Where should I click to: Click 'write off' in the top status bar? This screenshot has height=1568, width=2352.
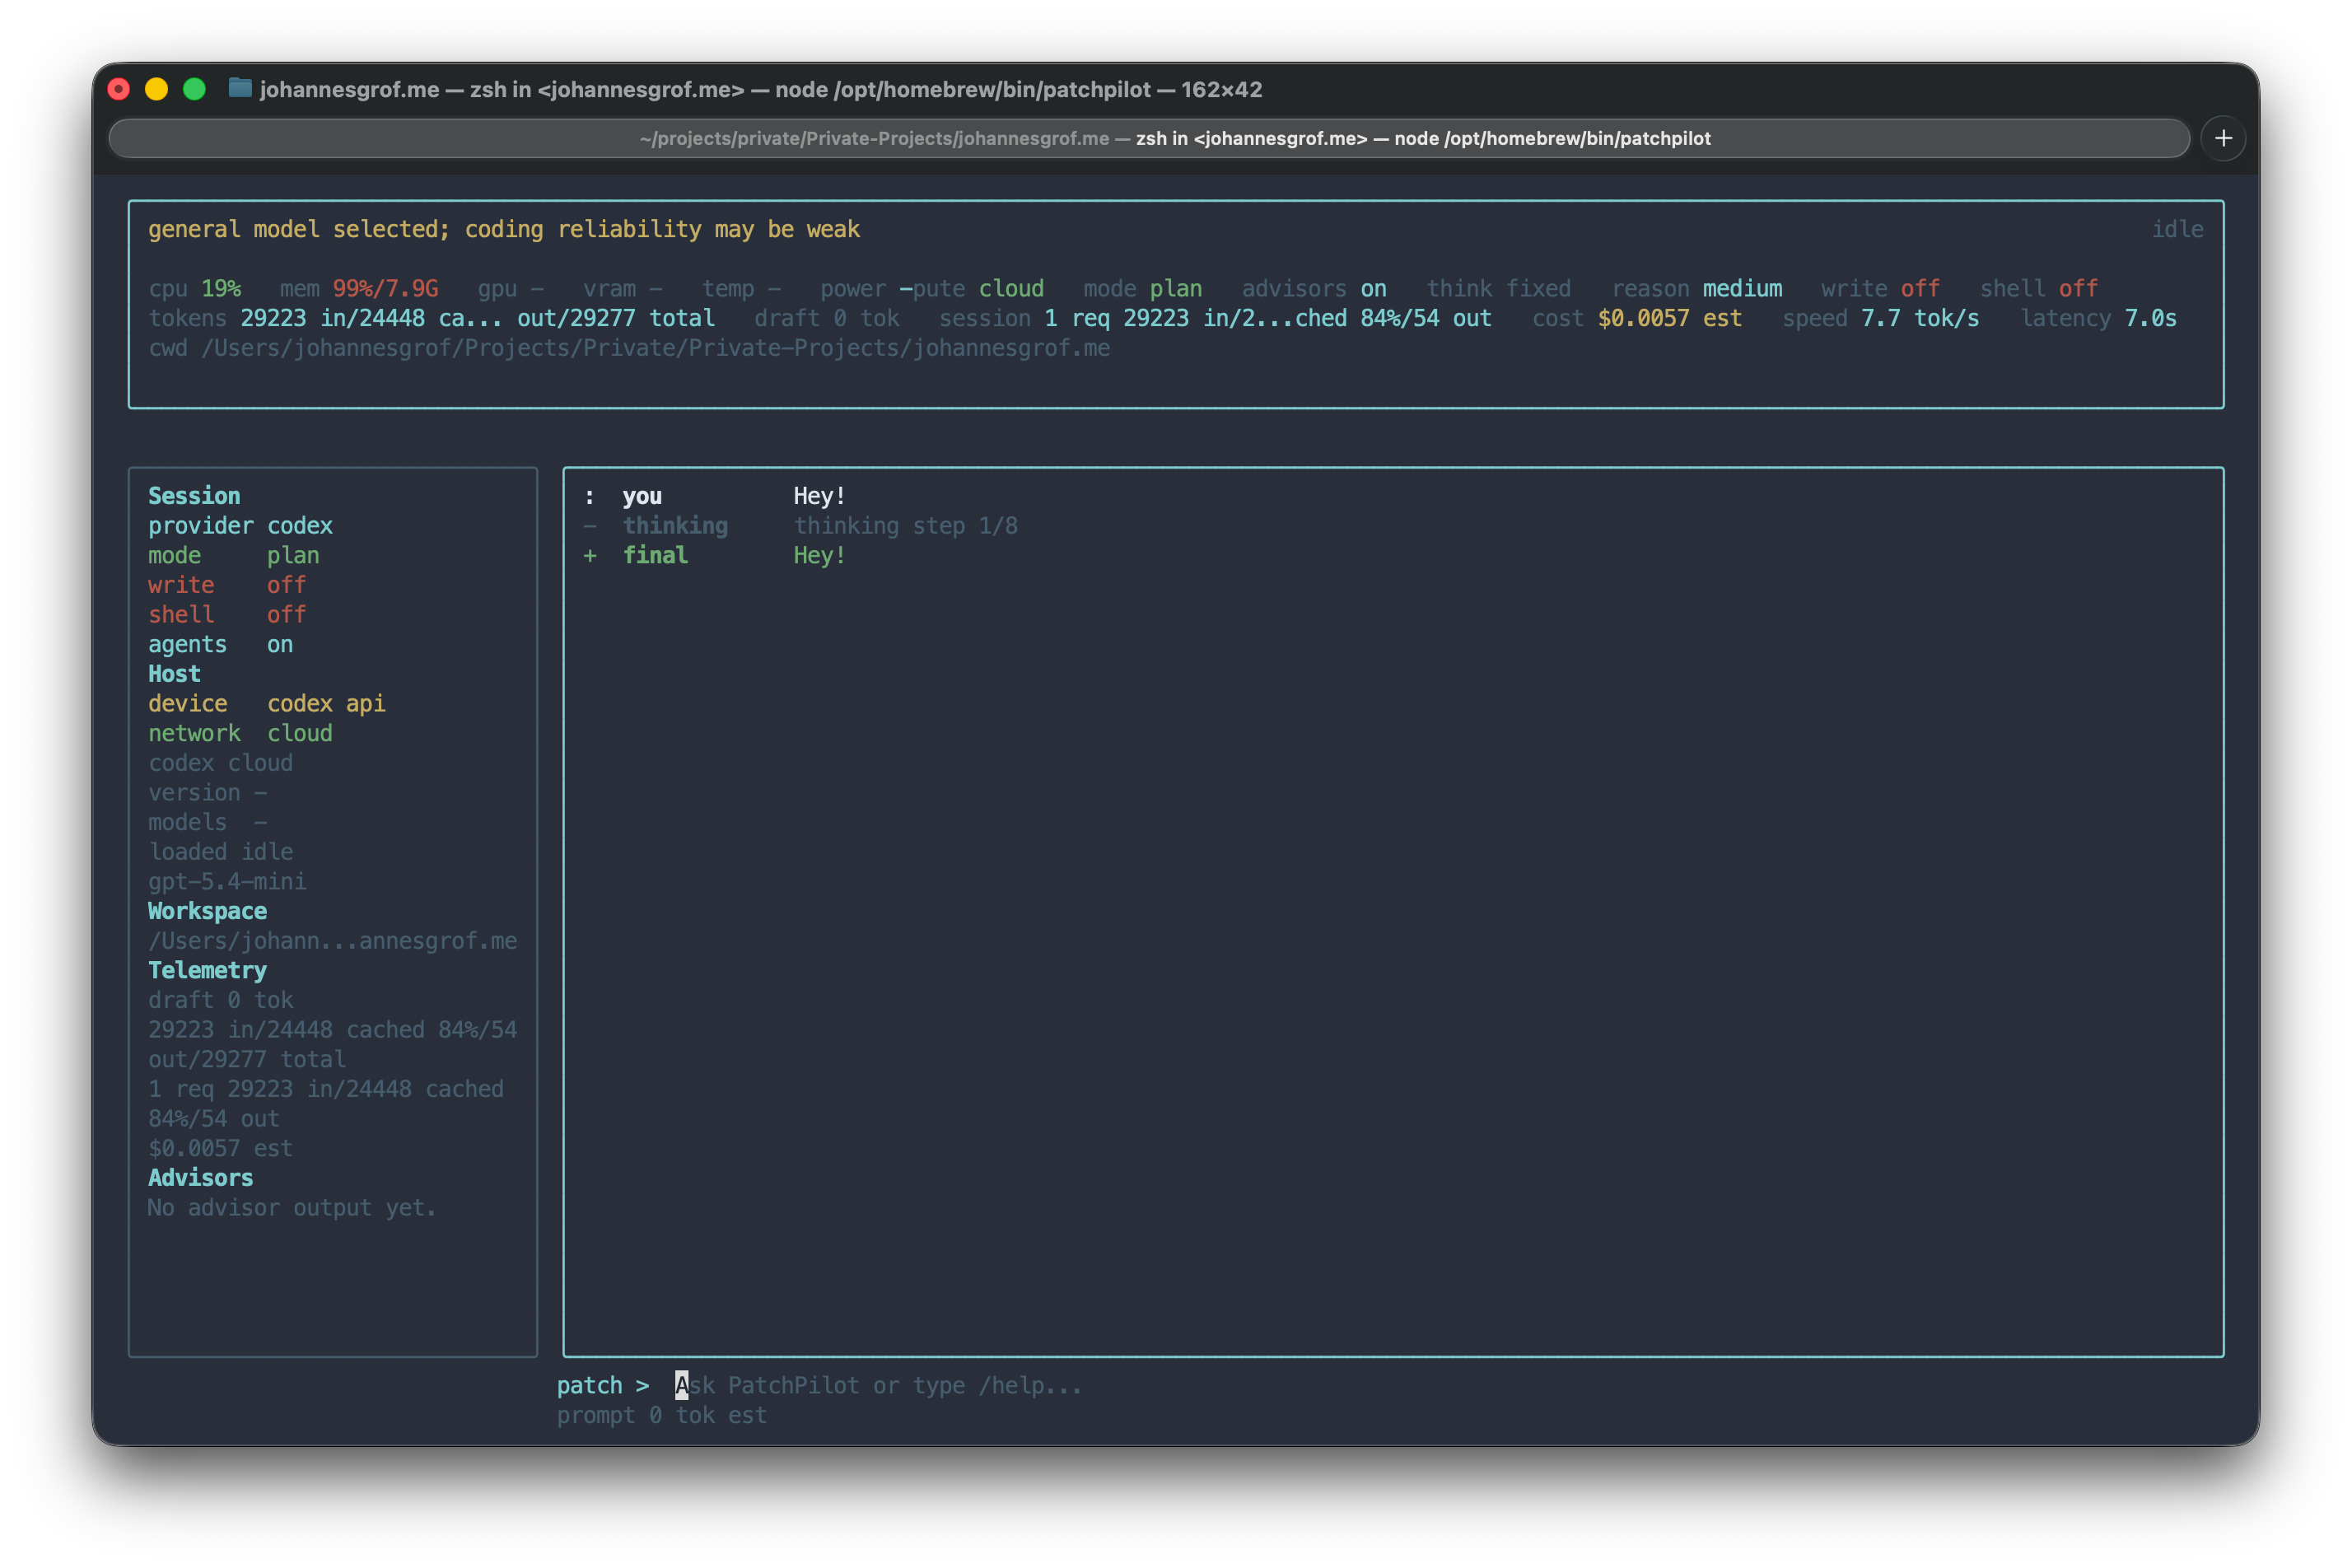point(1880,288)
